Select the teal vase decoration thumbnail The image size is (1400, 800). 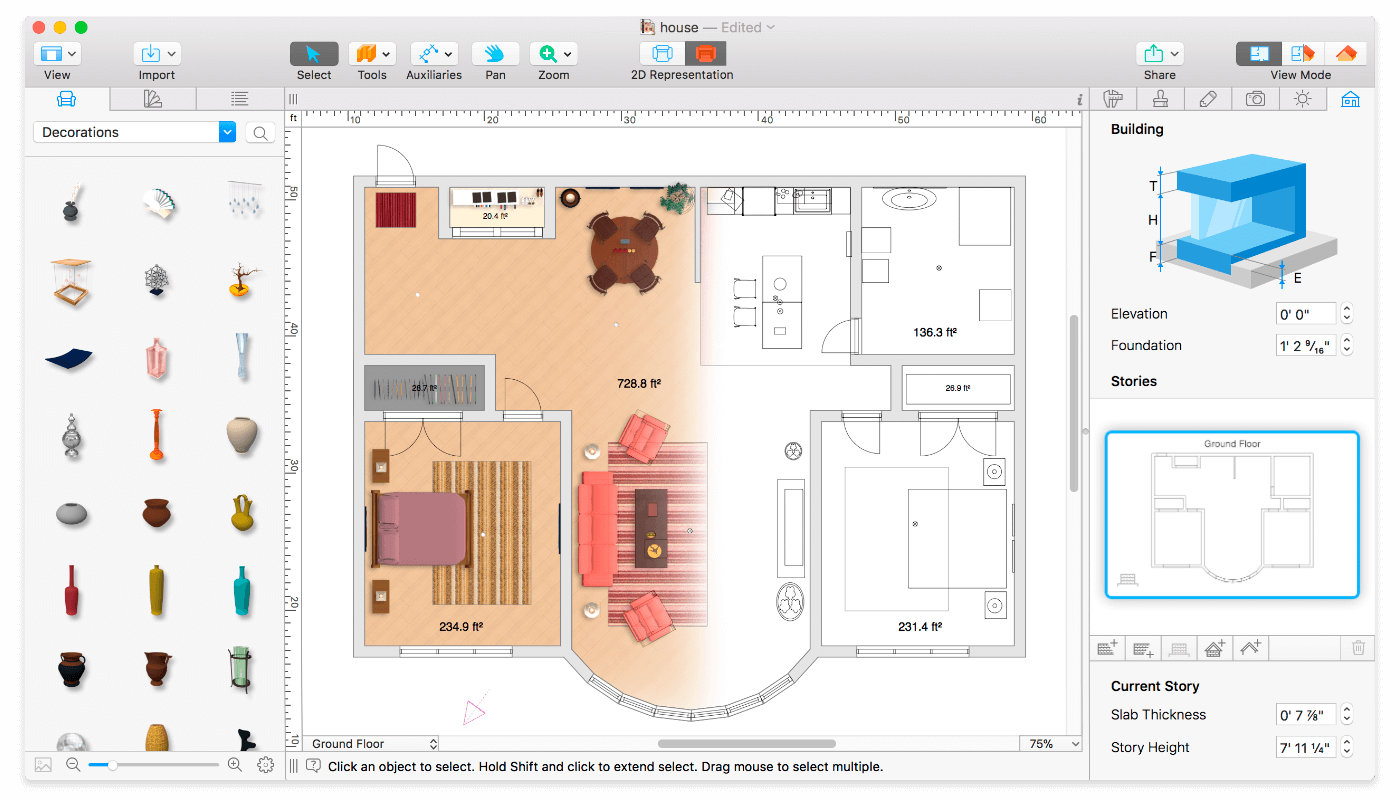(240, 590)
